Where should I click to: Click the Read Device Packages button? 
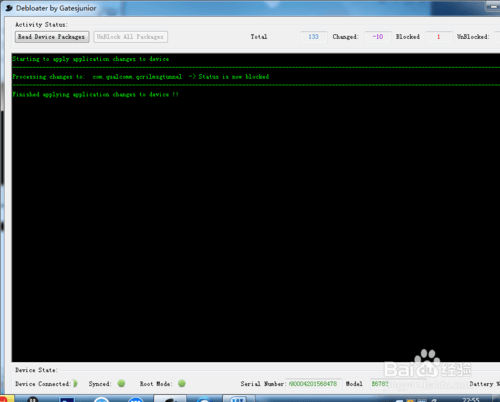(x=52, y=37)
